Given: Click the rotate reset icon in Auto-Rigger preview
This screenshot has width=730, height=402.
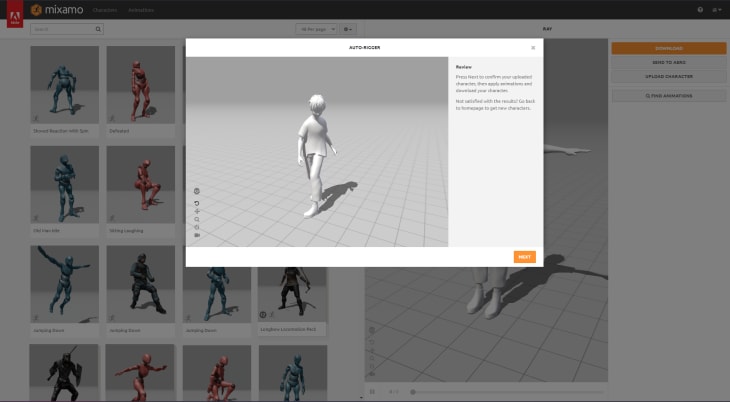Looking at the screenshot, I should pyautogui.click(x=196, y=204).
